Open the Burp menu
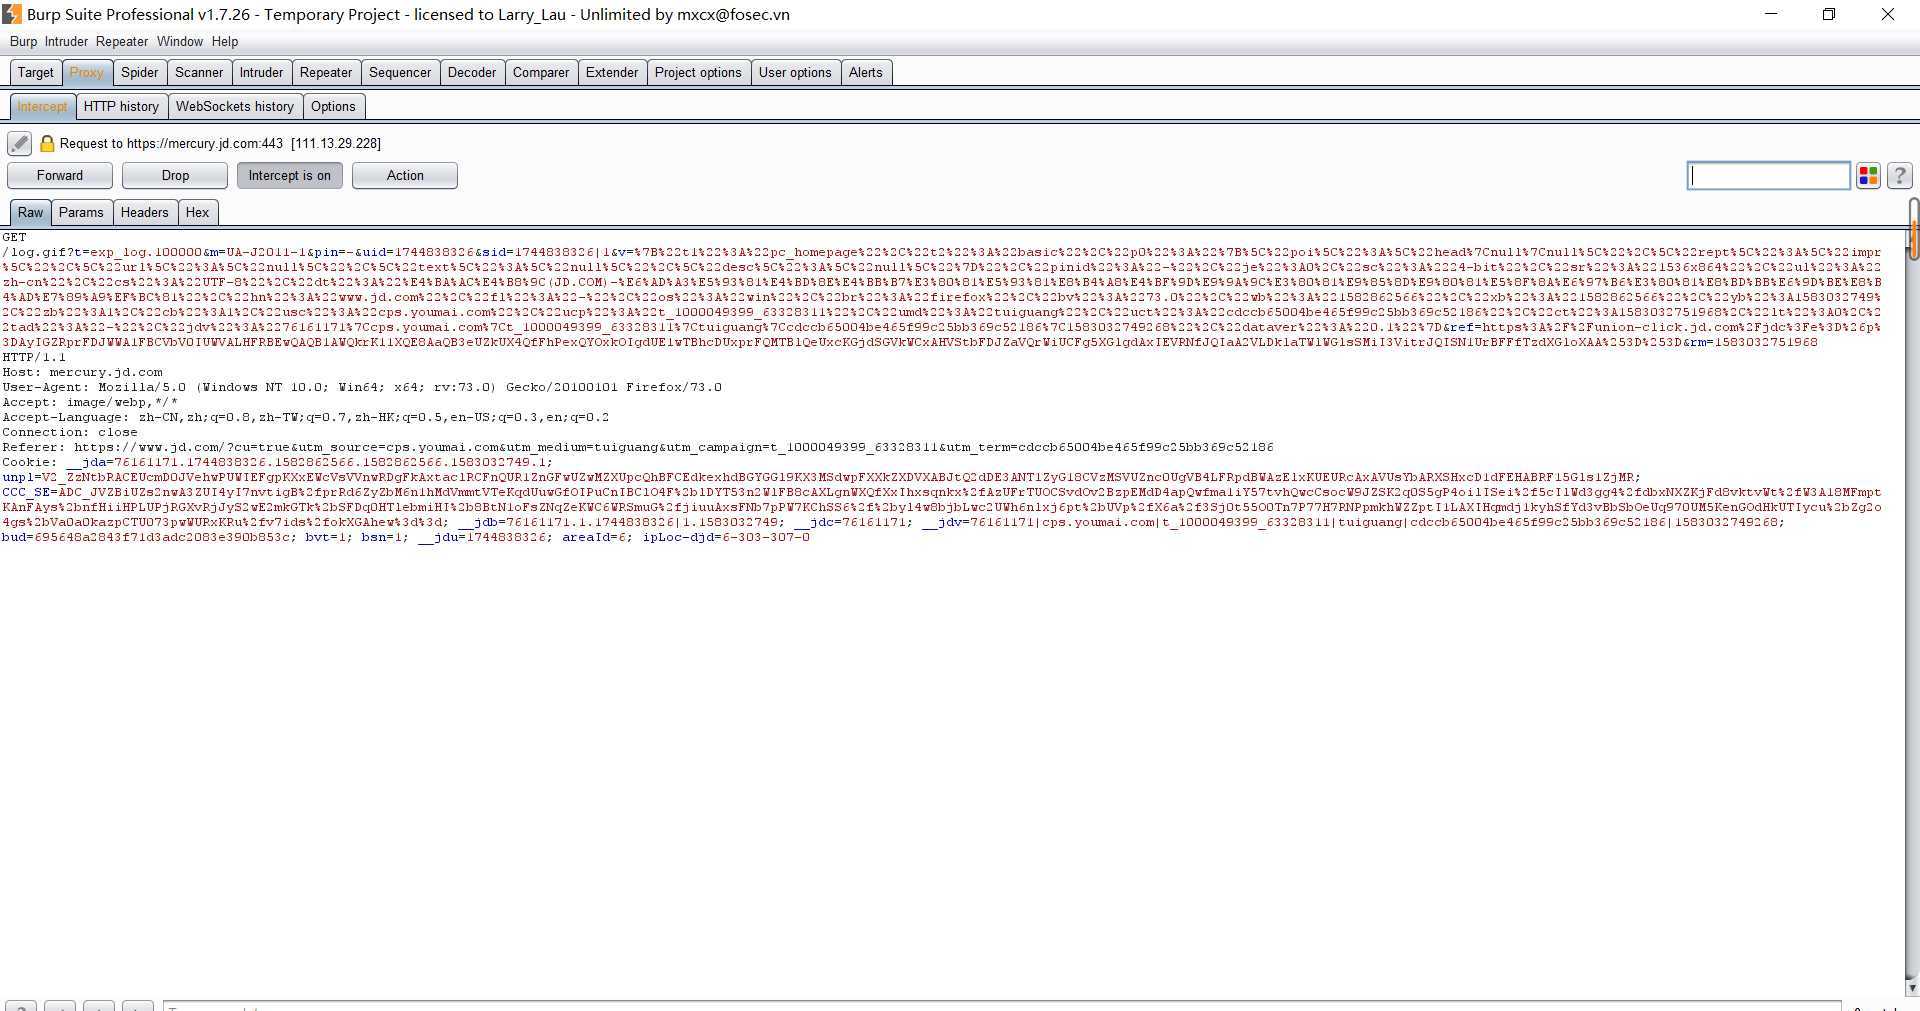 tap(23, 42)
